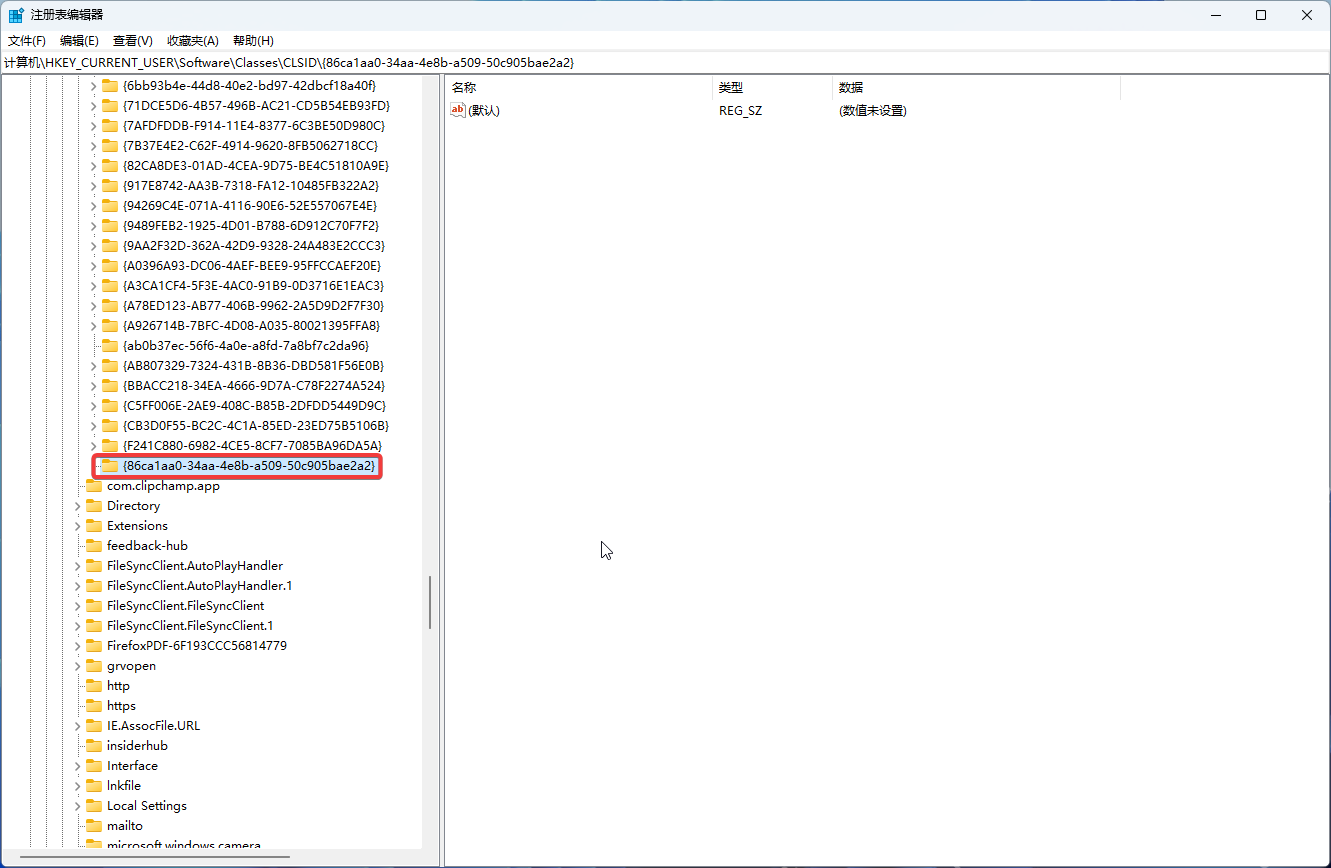This screenshot has height=868, width=1331.
Task: Open the 收藏夹(A) menu
Action: pyautogui.click(x=193, y=41)
